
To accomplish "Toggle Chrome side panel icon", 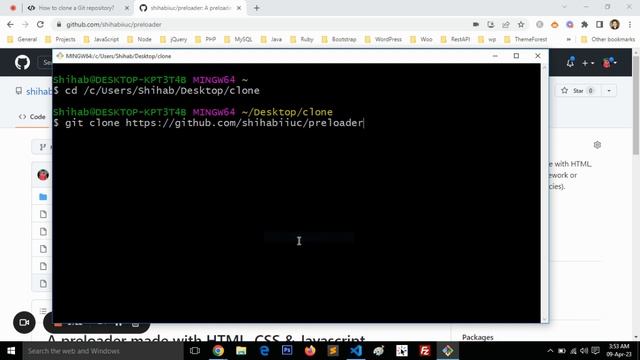I will point(599,24).
